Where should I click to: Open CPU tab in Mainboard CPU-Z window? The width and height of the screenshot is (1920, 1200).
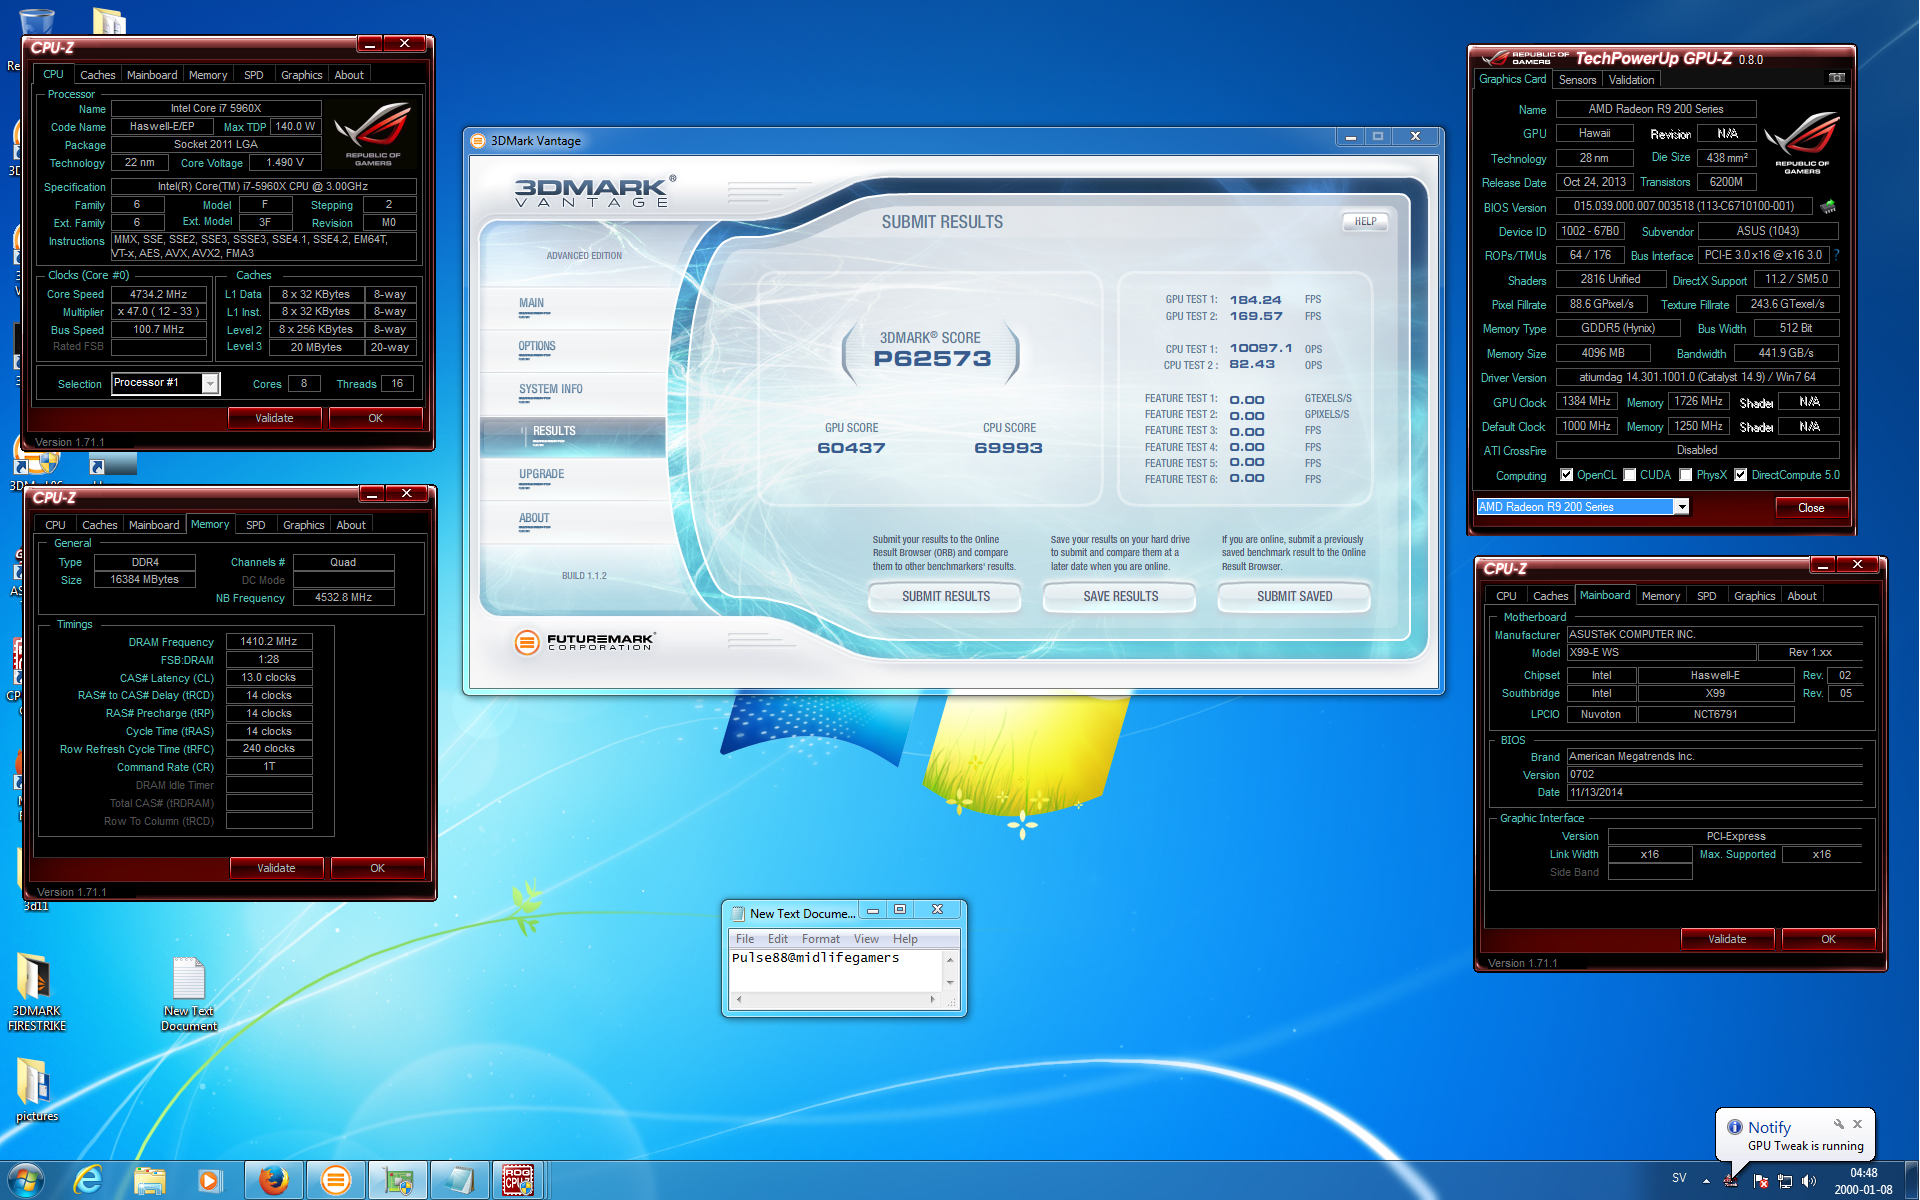click(x=1506, y=596)
